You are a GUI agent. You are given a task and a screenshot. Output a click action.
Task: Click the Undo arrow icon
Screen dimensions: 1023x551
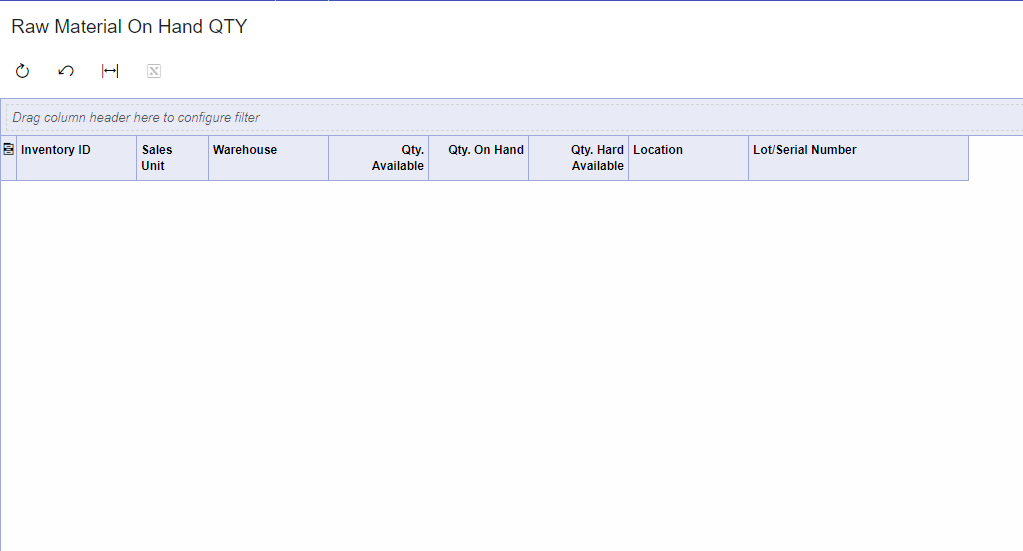[66, 70]
